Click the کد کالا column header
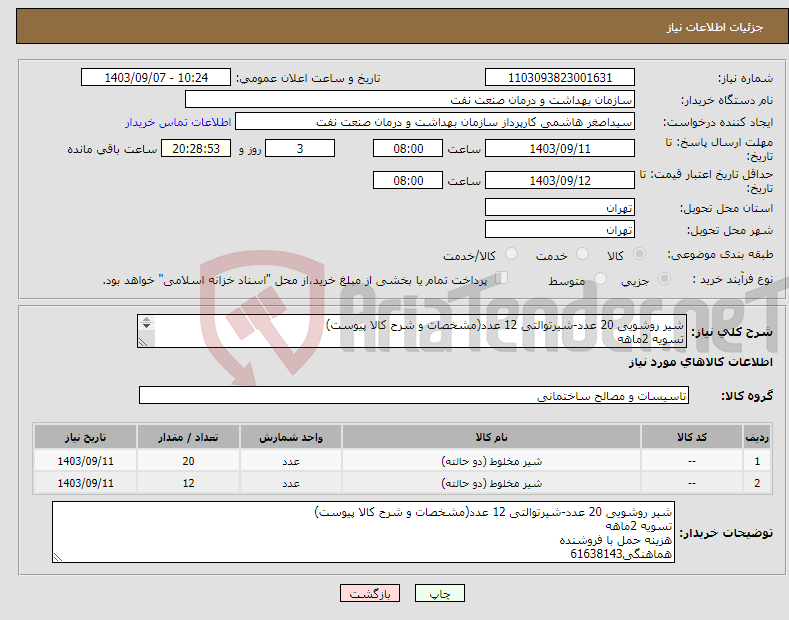This screenshot has width=789, height=620. (x=692, y=437)
